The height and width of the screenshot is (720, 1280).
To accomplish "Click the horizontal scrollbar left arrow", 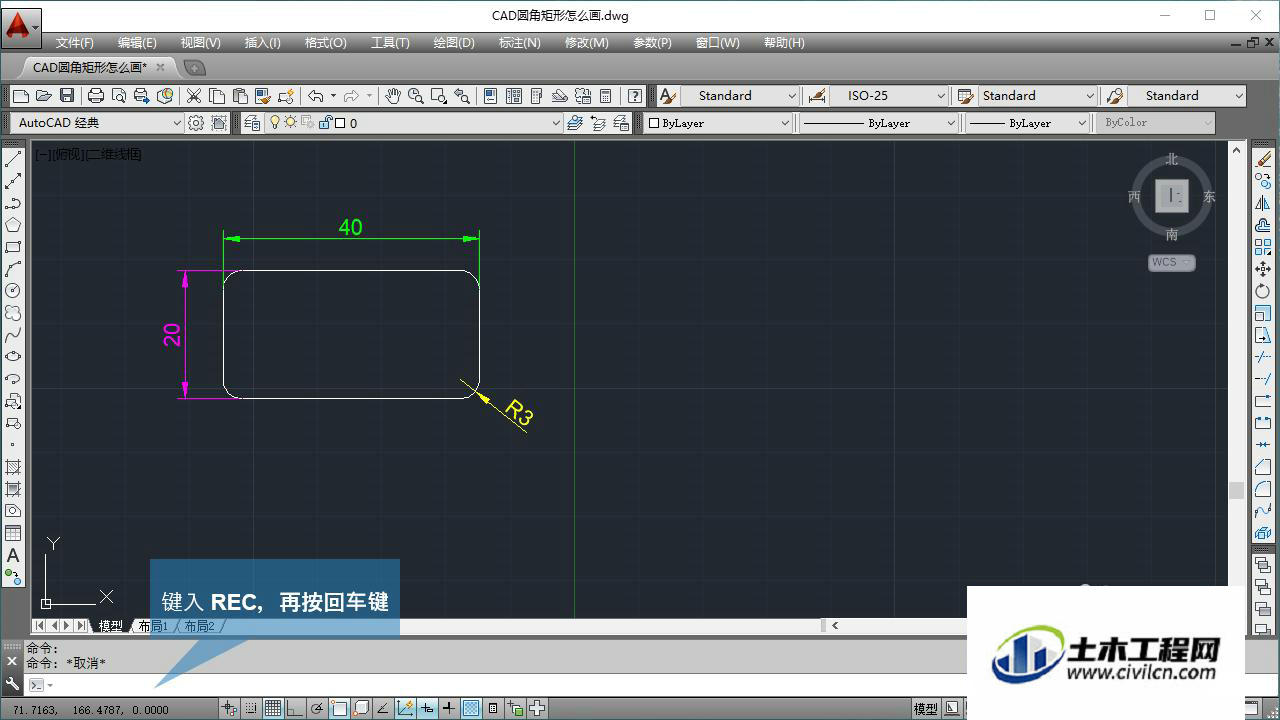I will [834, 626].
